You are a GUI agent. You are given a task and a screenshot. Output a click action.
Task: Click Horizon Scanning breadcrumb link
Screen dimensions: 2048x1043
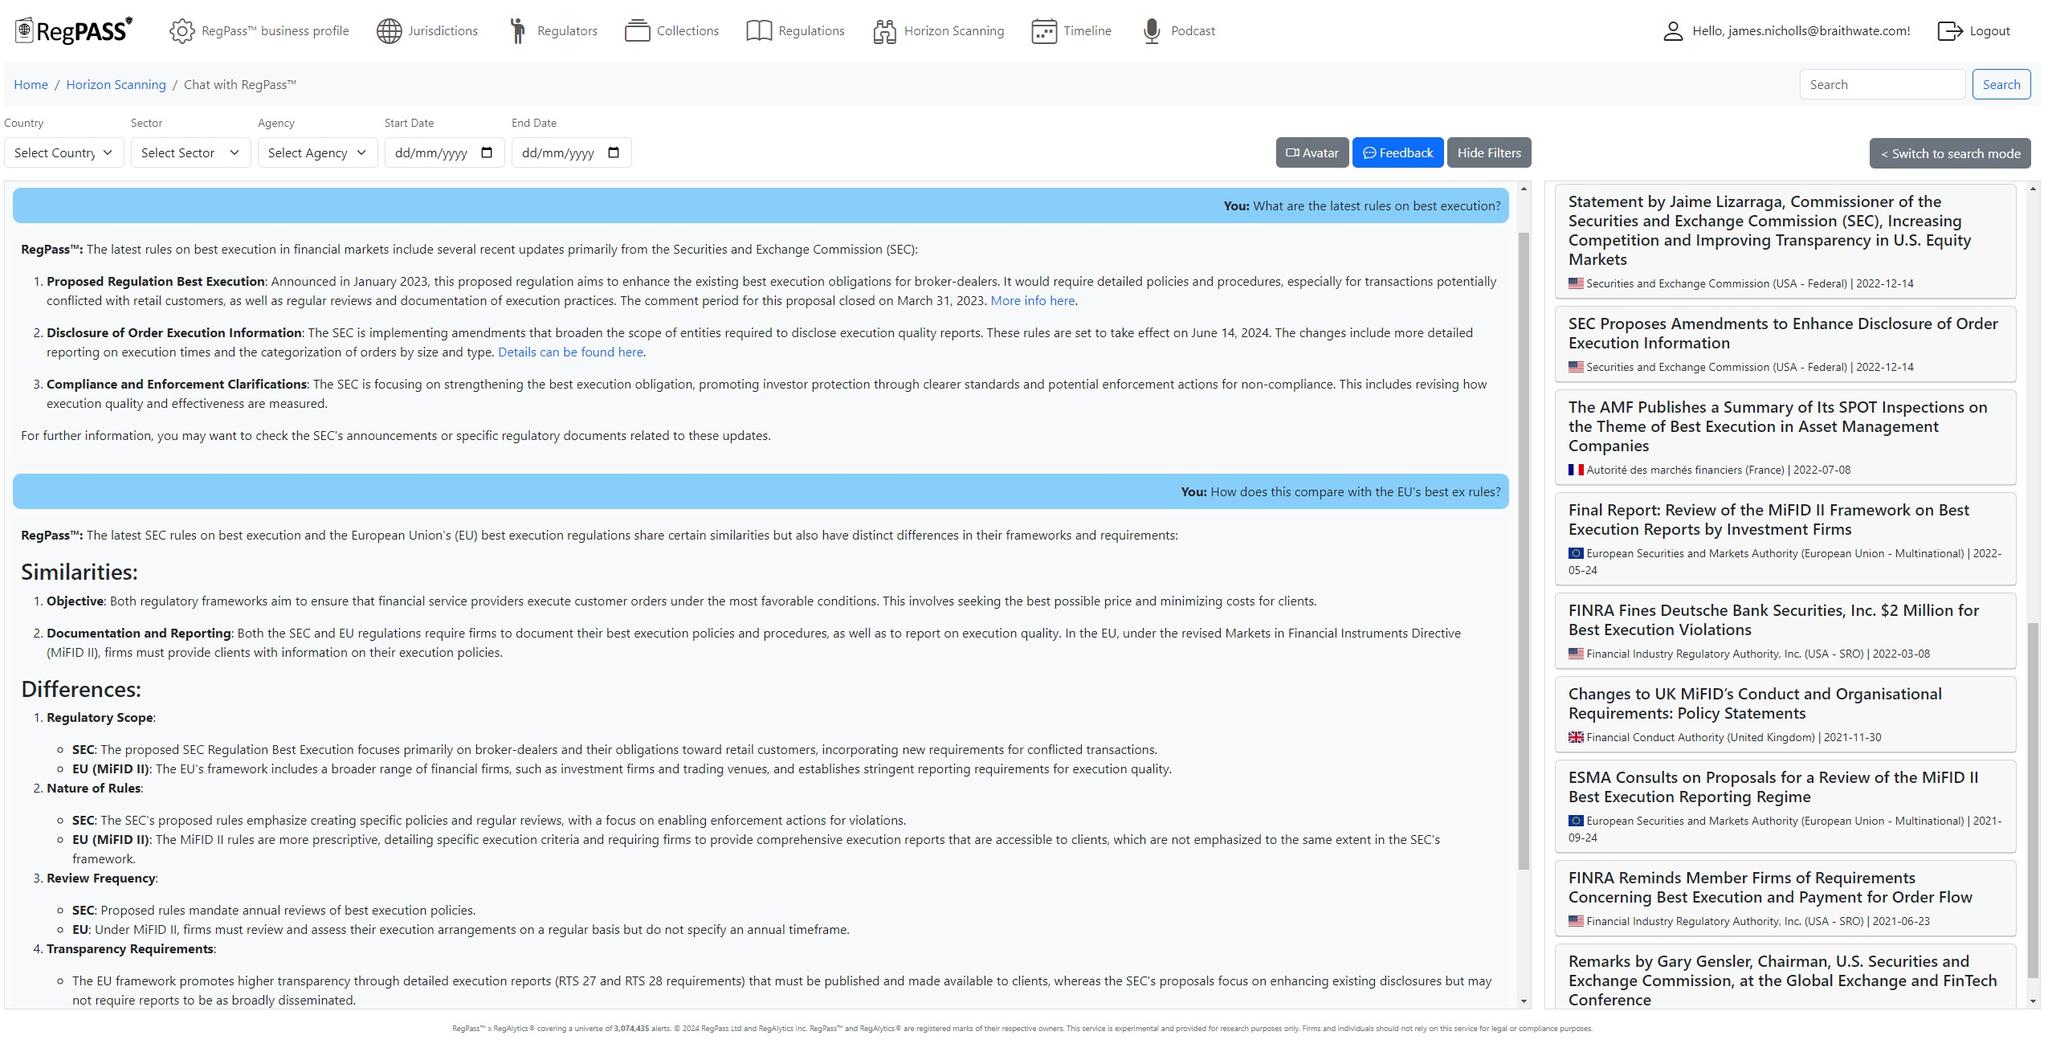point(116,85)
